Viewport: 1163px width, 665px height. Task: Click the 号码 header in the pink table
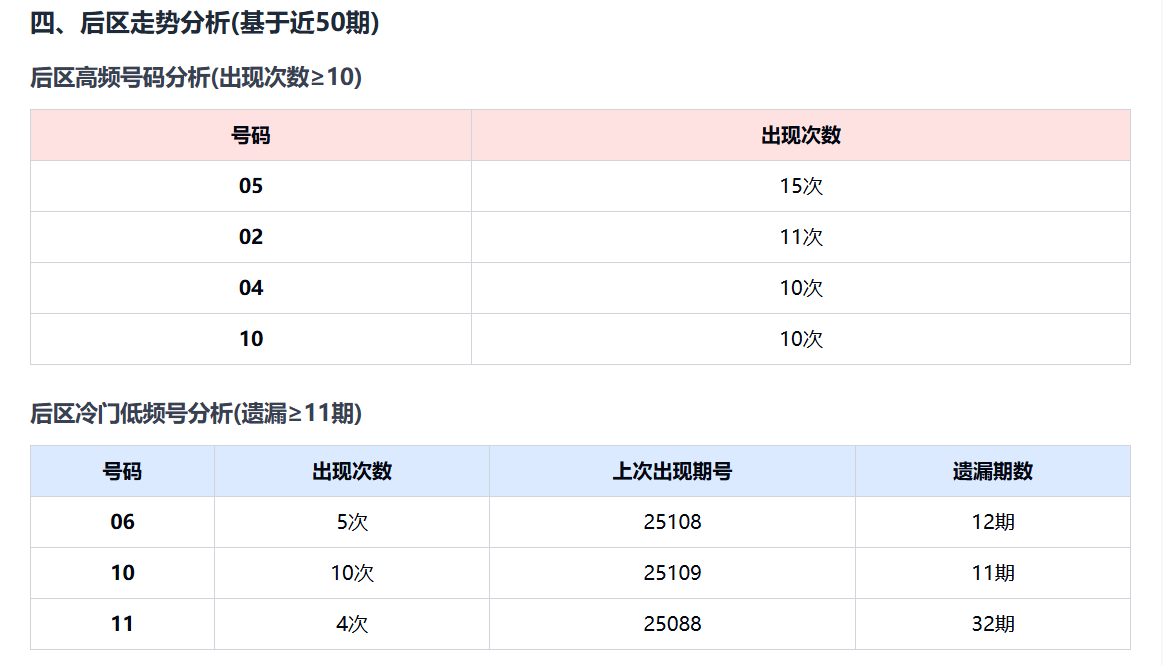pyautogui.click(x=251, y=136)
